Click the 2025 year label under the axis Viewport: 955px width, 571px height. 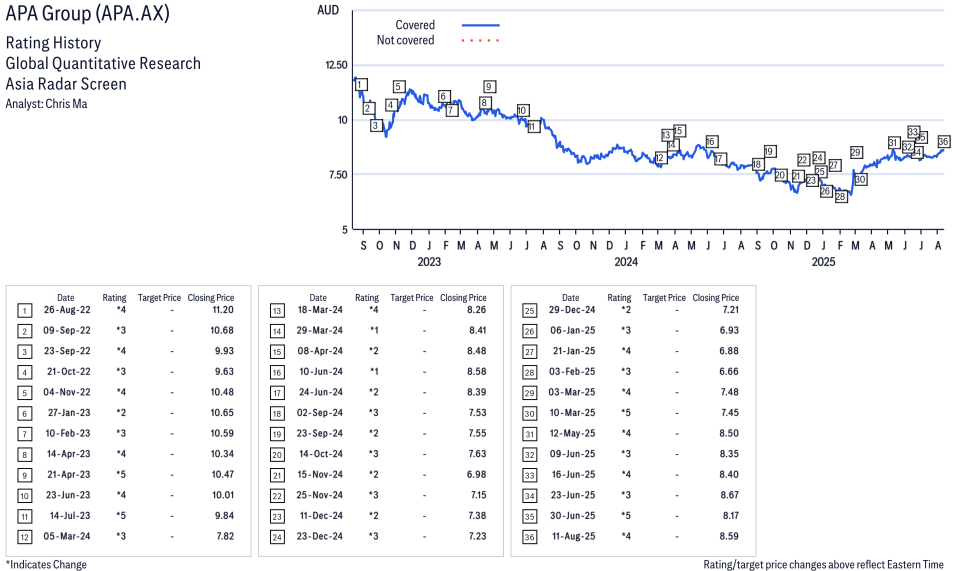tap(823, 262)
